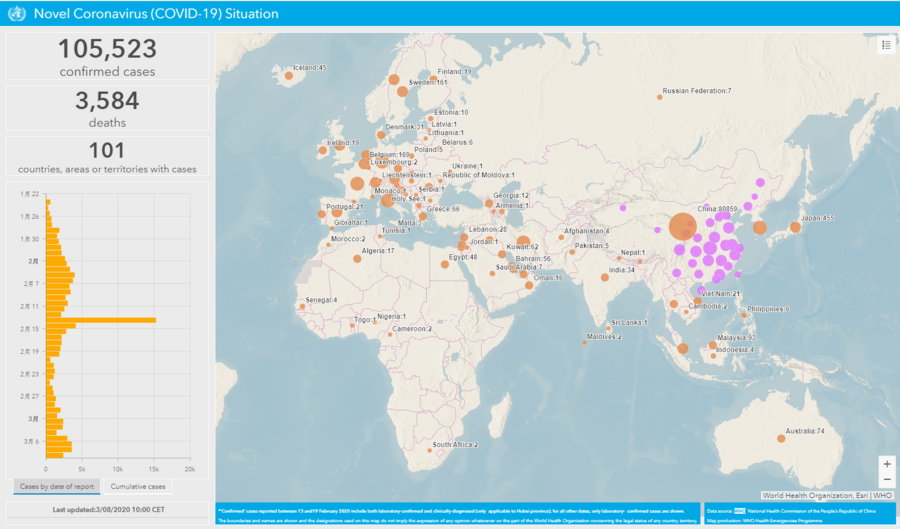Click the 3,584 deaths indicator panel
Screen dimensions: 900x529
coord(107,108)
